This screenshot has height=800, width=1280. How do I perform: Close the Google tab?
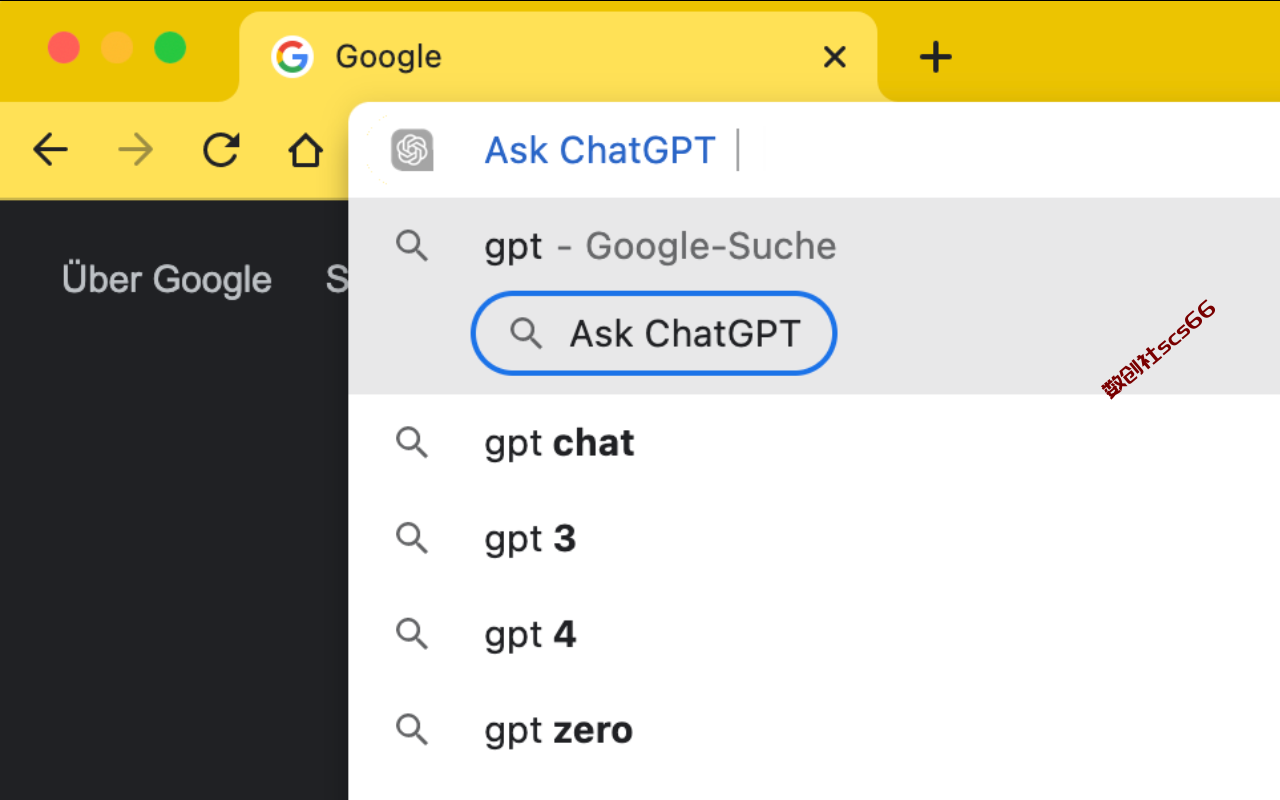(x=834, y=57)
